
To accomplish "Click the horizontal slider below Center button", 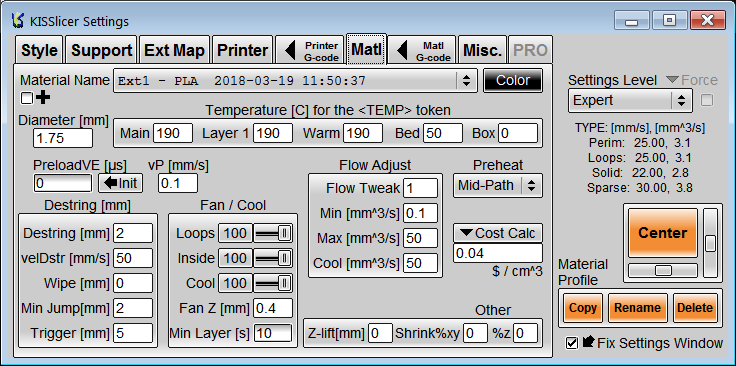I will pos(663,270).
